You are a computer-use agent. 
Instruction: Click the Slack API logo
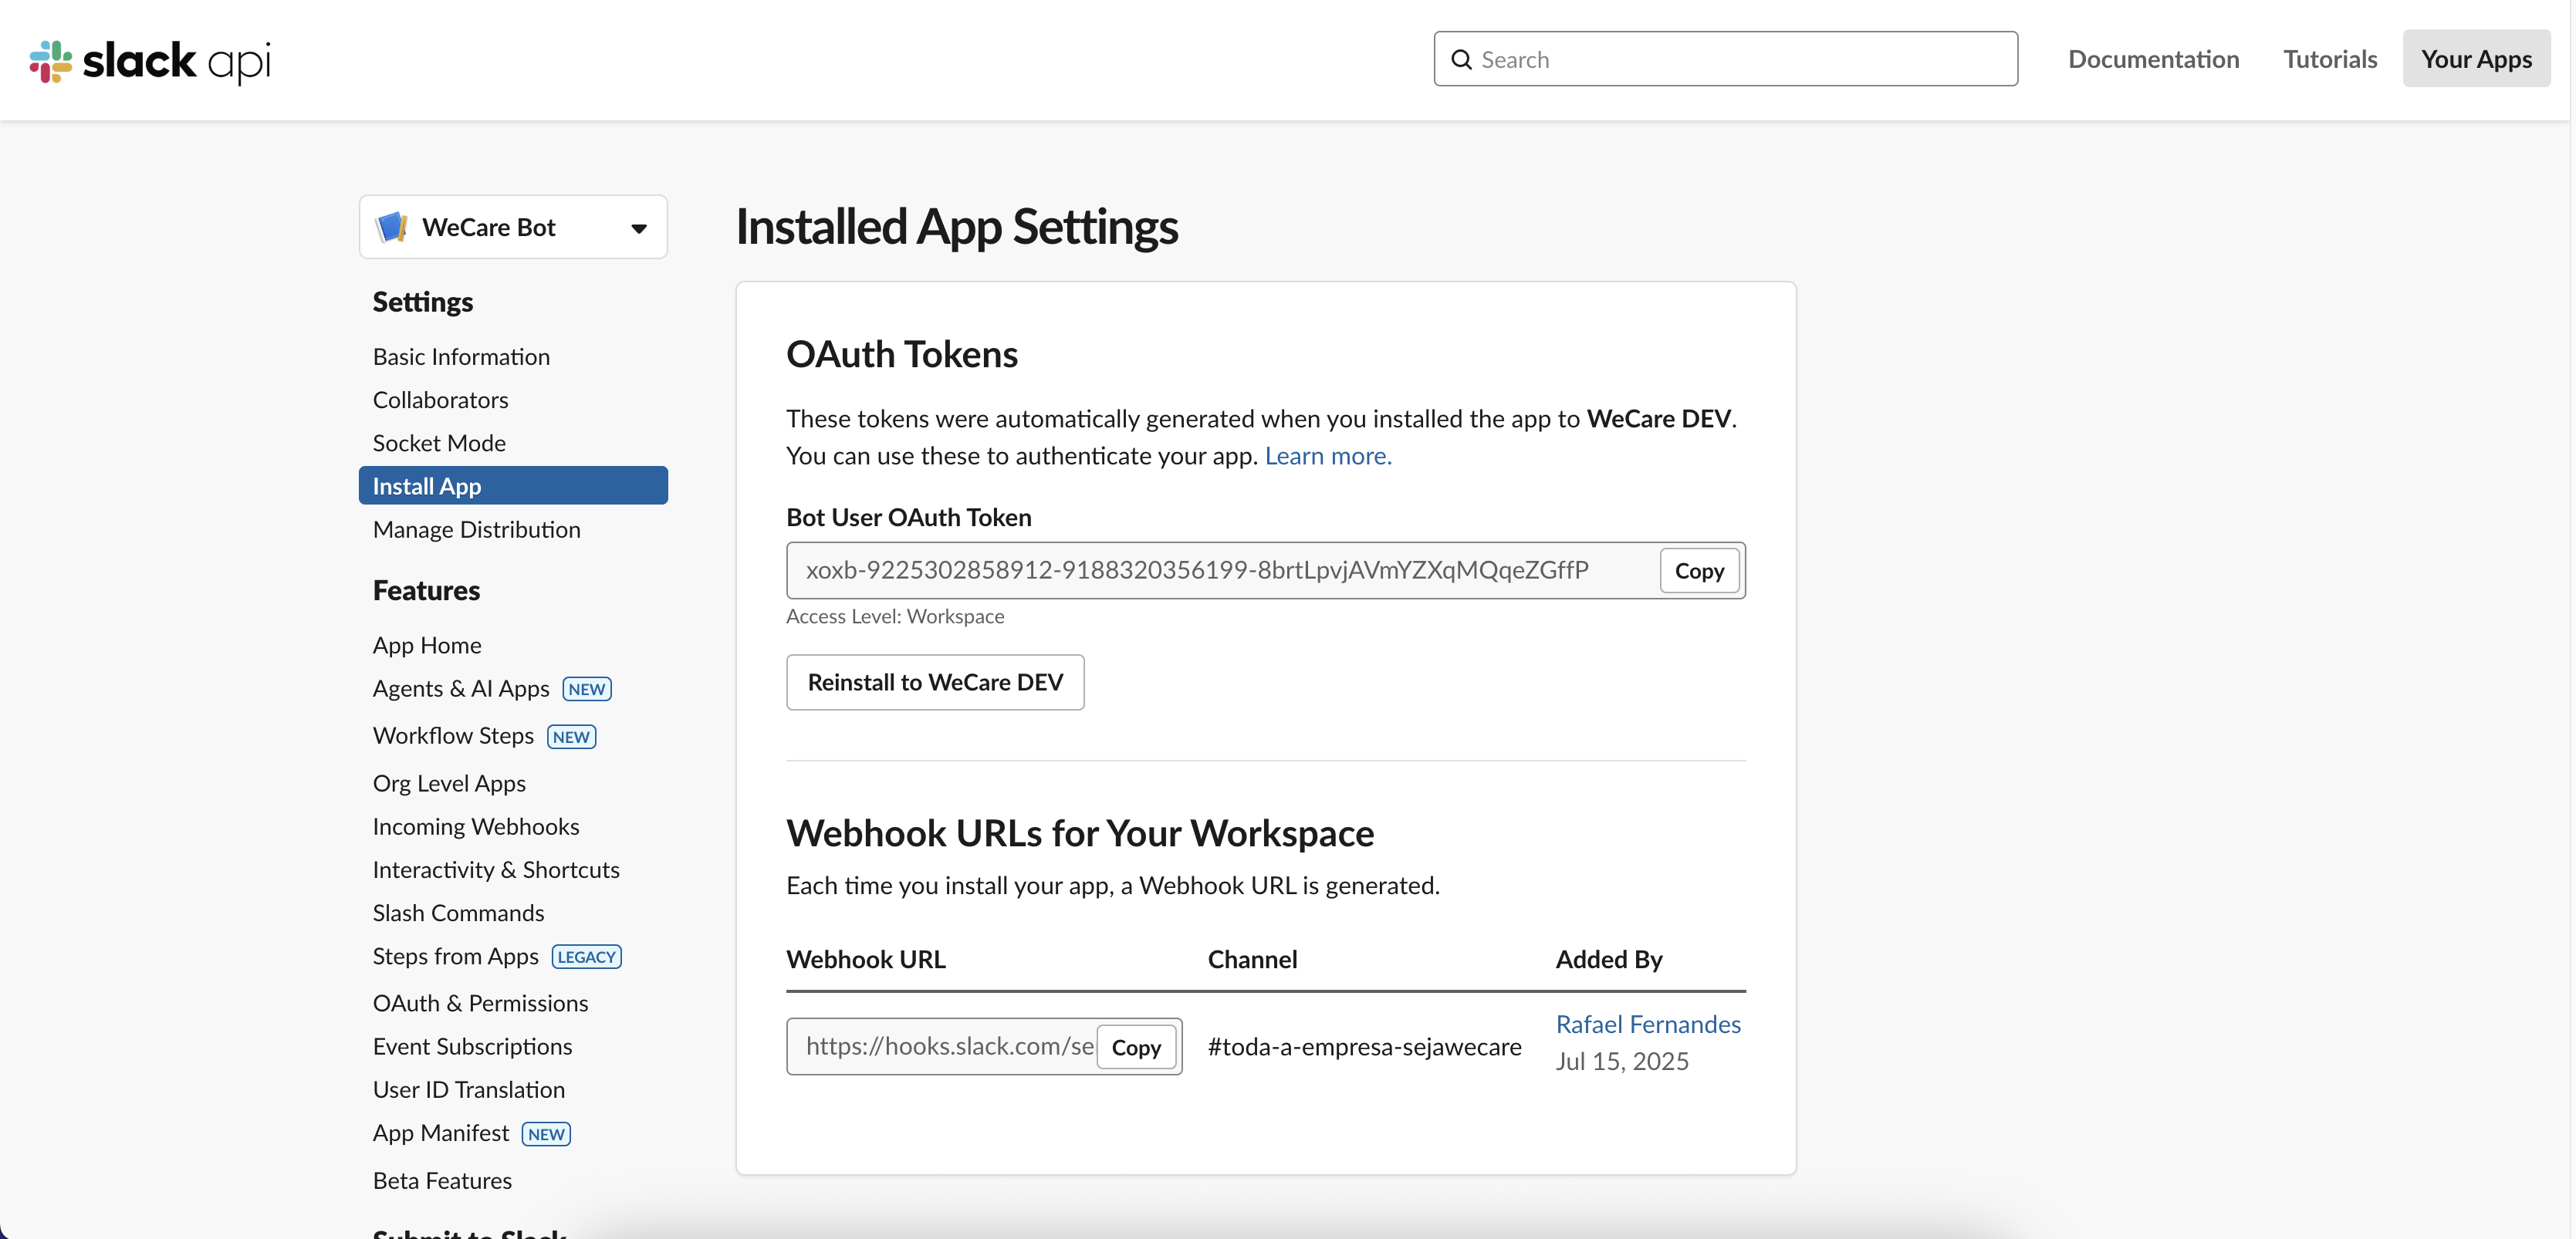pyautogui.click(x=150, y=61)
